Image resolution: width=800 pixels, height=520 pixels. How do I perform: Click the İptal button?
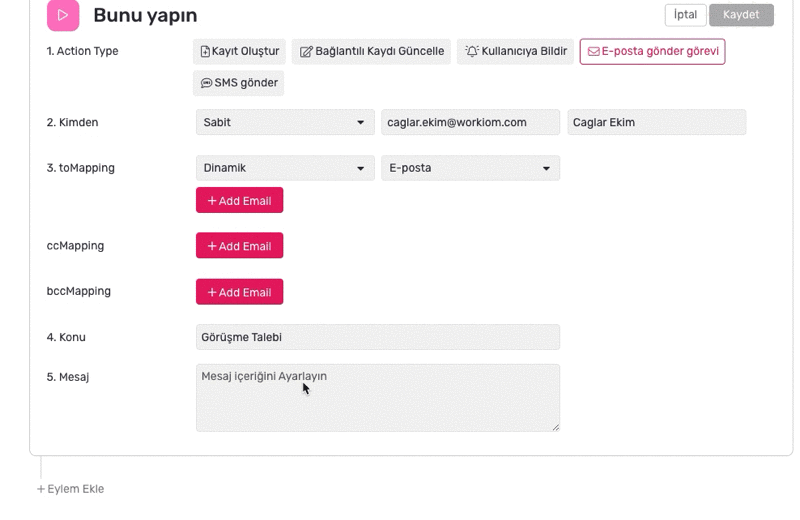(685, 15)
